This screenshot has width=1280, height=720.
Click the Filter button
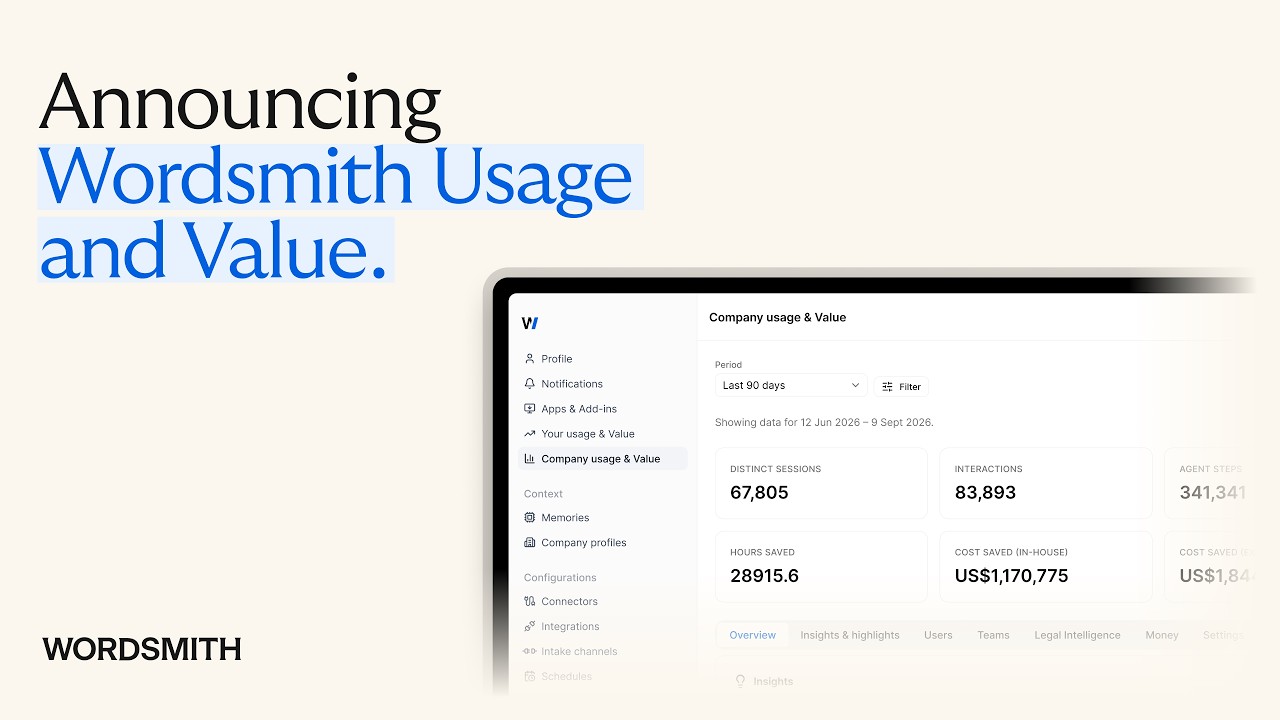click(901, 386)
